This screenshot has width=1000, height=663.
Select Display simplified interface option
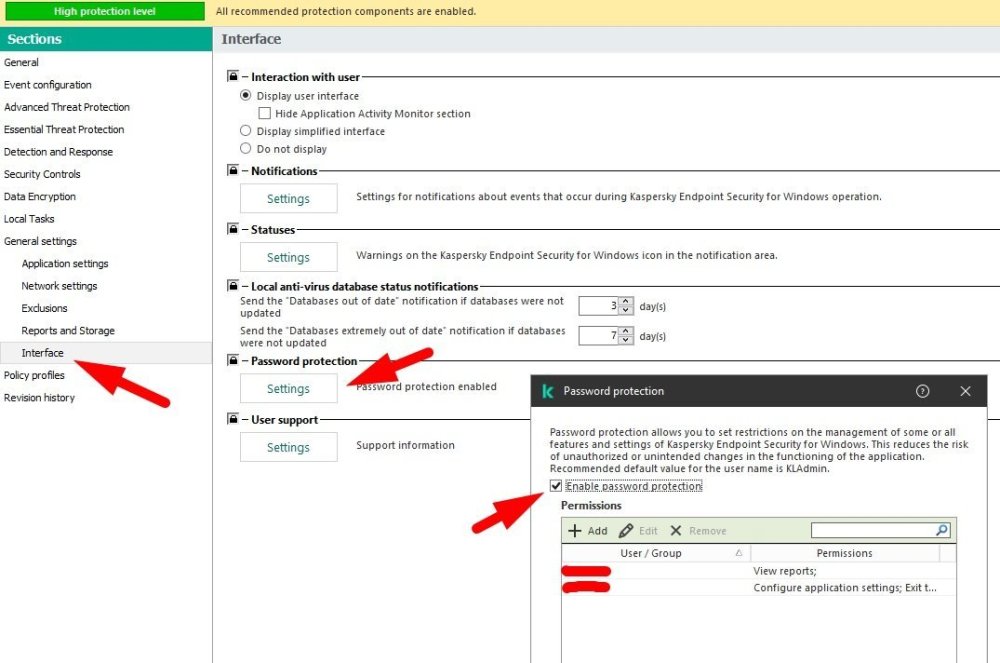click(x=246, y=131)
